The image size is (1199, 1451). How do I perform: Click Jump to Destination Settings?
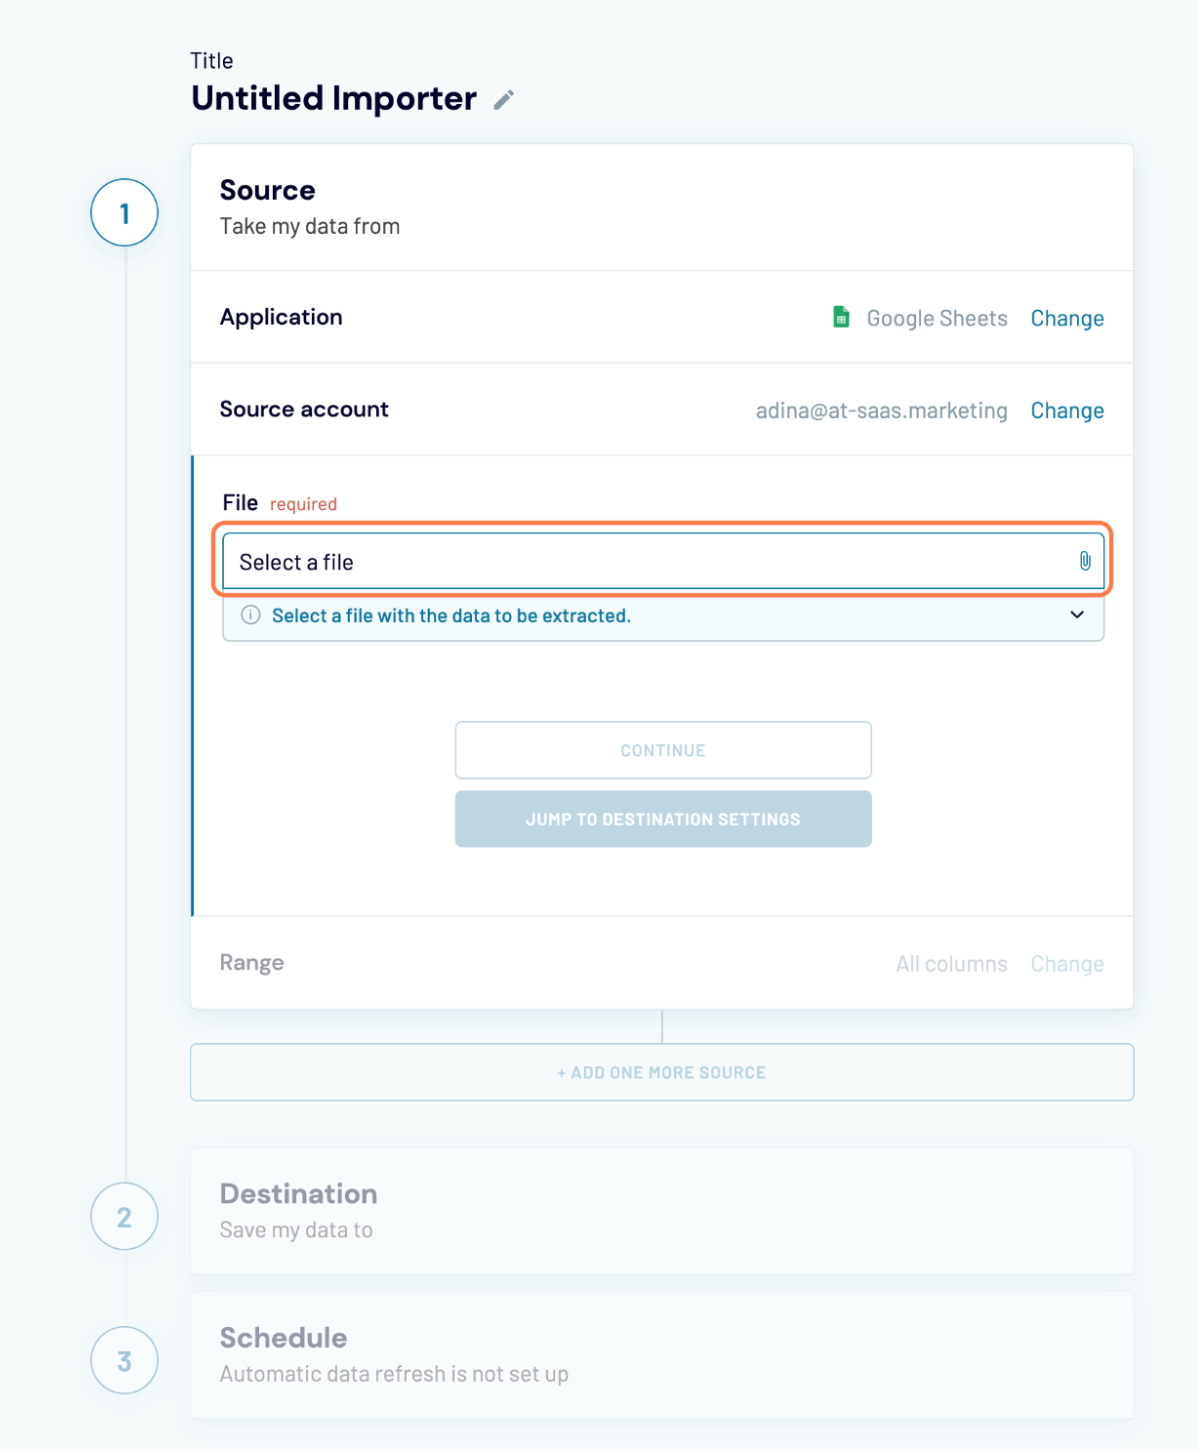coord(662,818)
